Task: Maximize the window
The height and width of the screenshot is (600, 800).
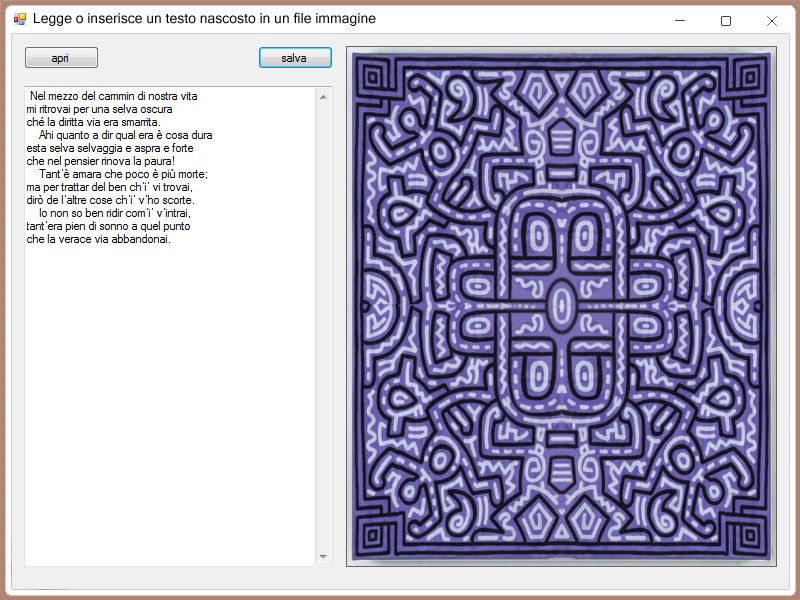Action: pos(726,20)
